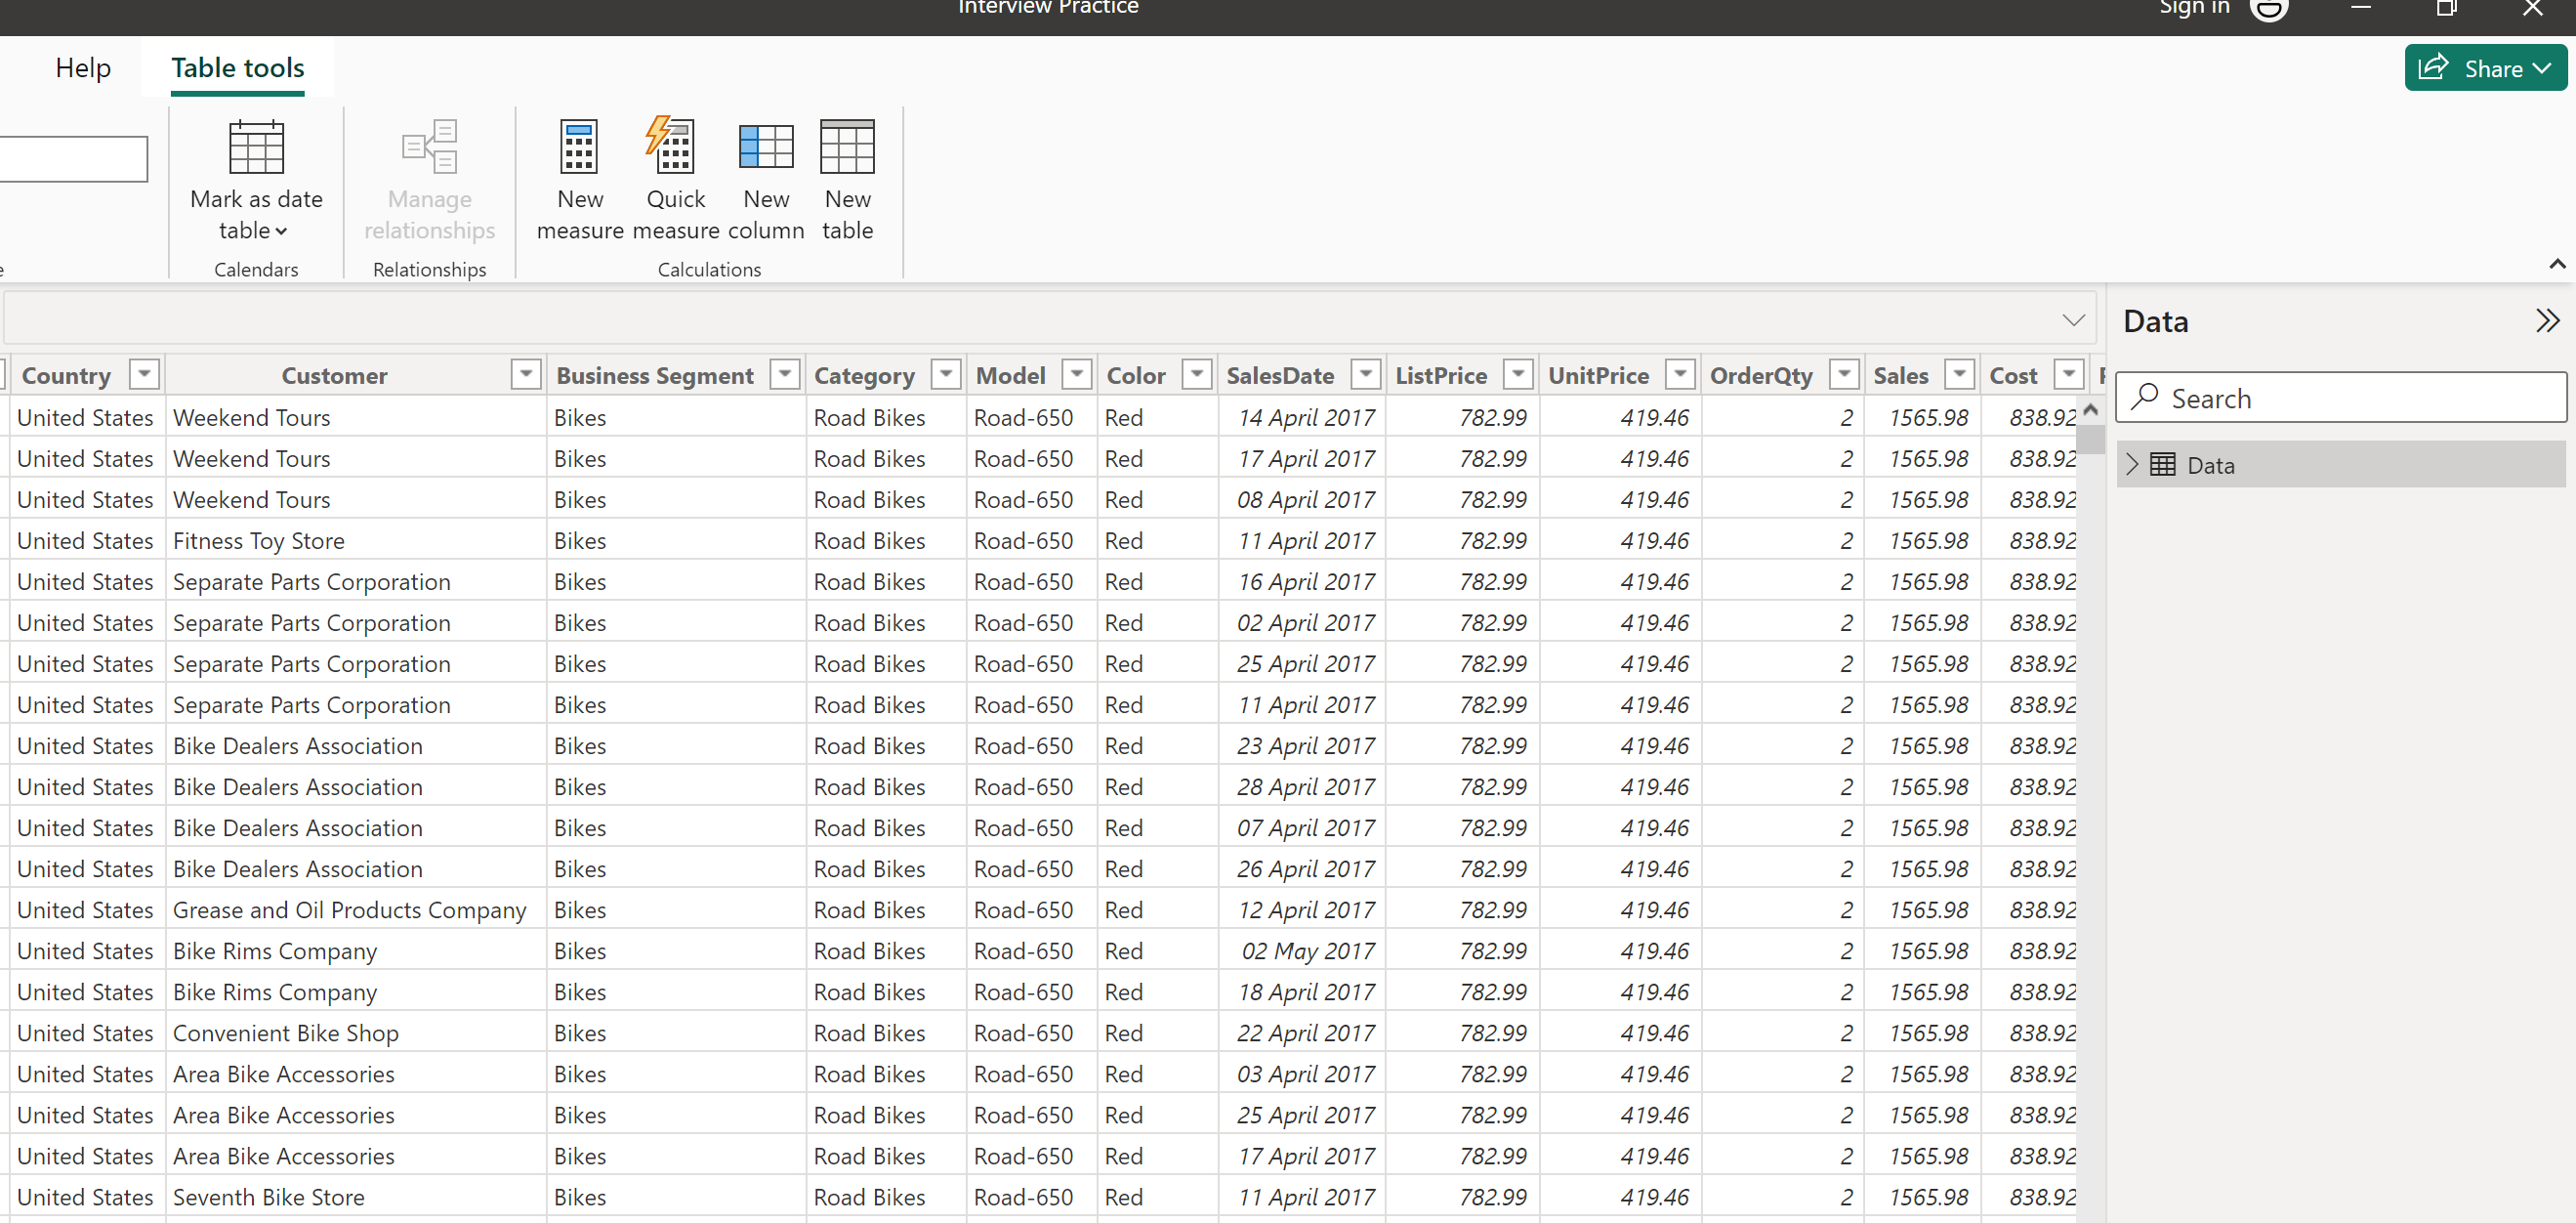Expand the formula bar chevron
This screenshot has height=1223, width=2576.
click(2073, 320)
